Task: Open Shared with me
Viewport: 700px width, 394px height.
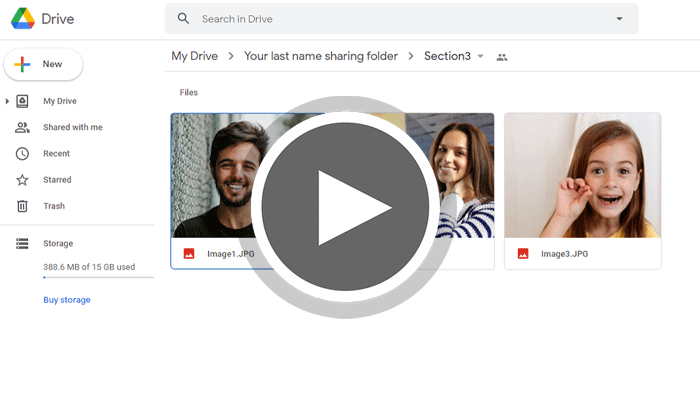Action: click(73, 127)
